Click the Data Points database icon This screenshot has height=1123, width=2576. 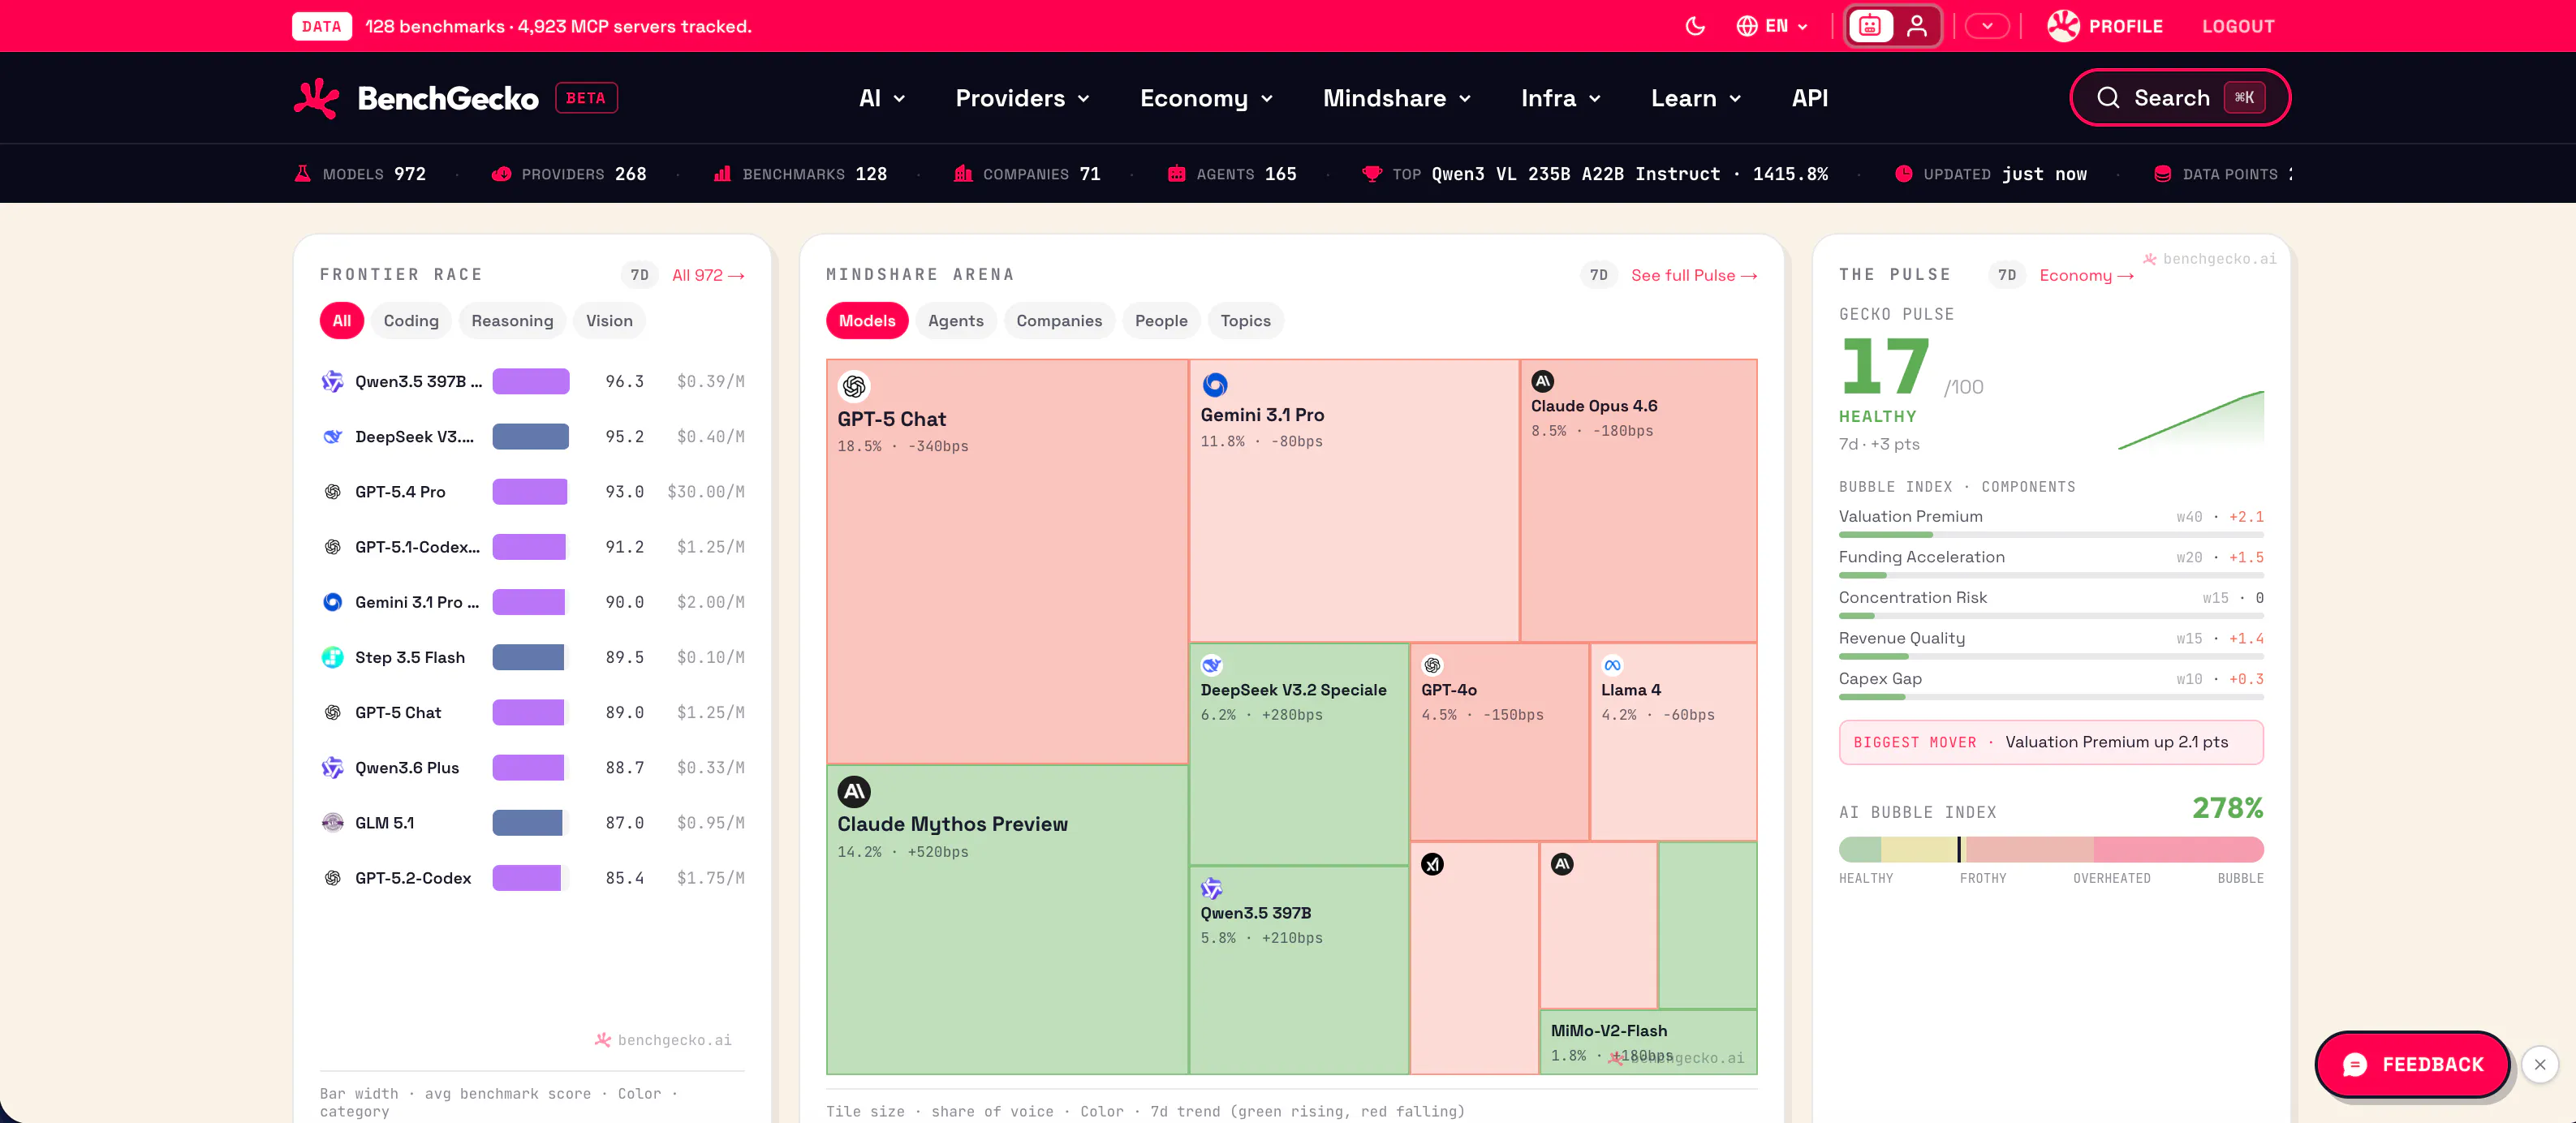[2162, 173]
